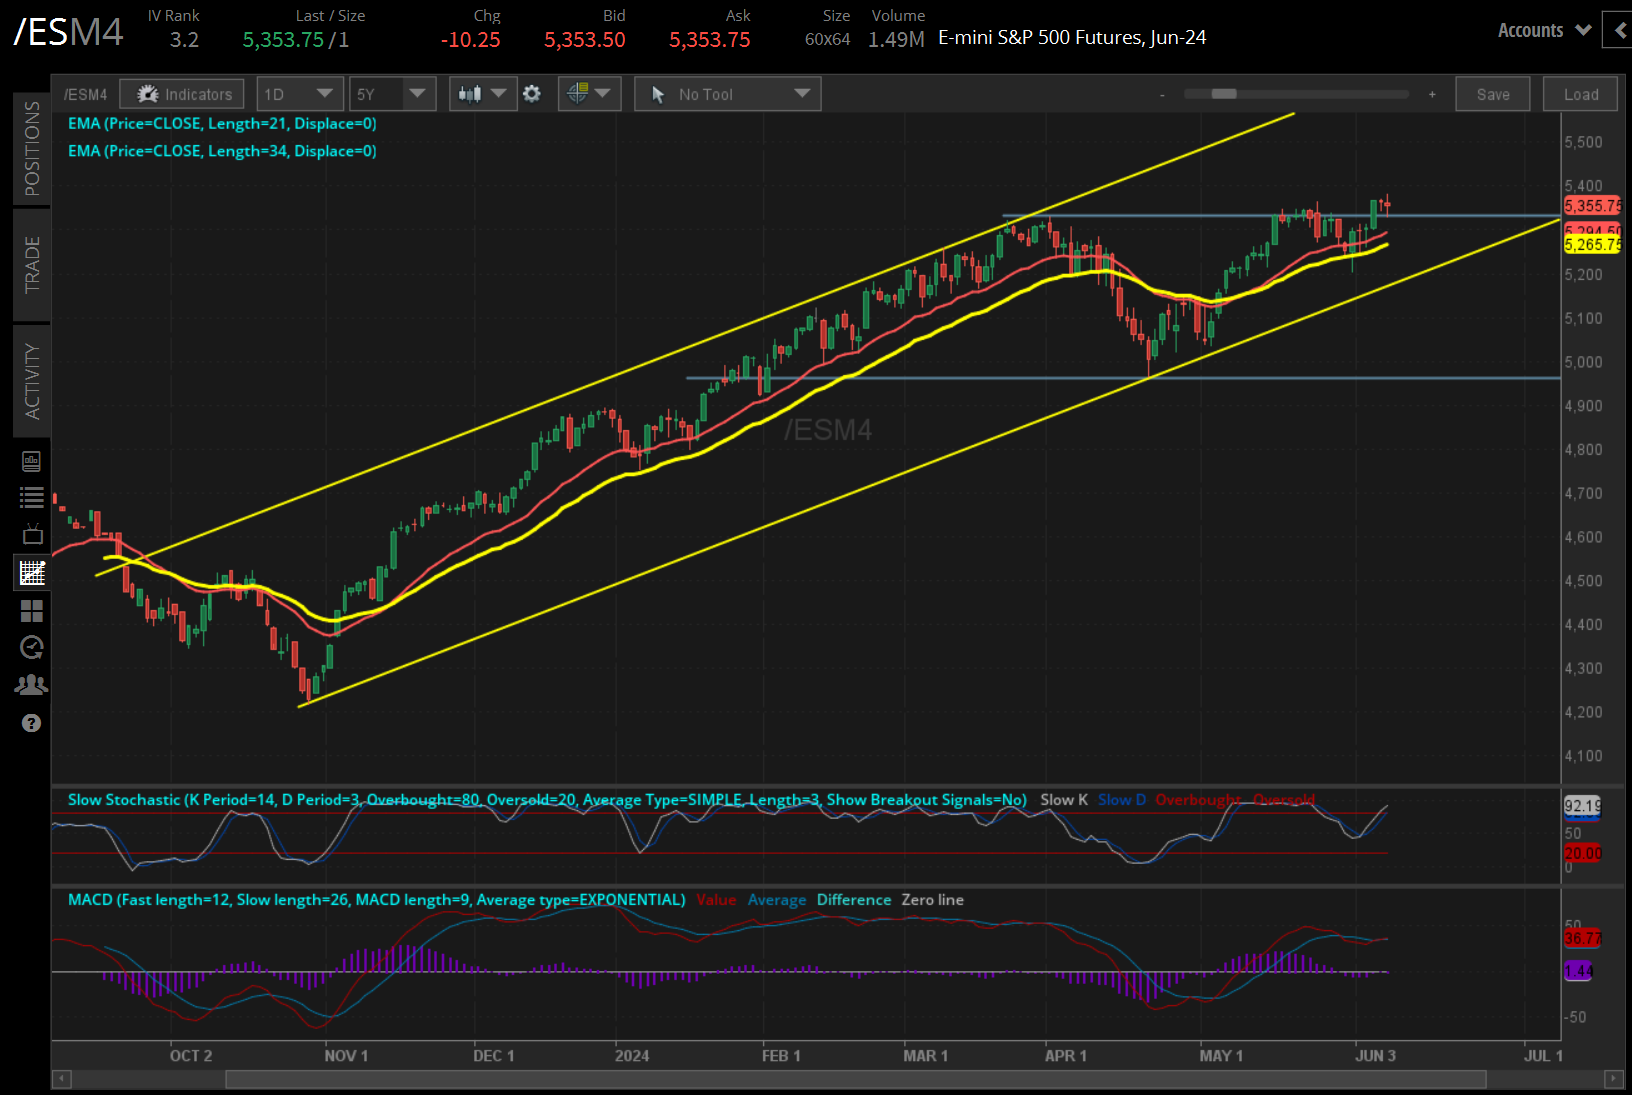This screenshot has width=1632, height=1095.
Task: Click the Load button
Action: (x=1579, y=93)
